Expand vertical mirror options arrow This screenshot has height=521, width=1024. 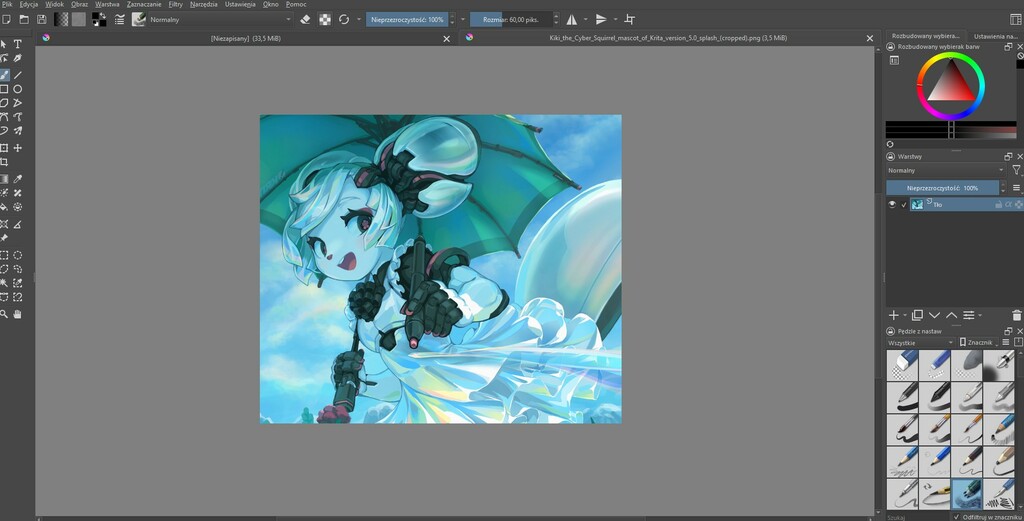[615, 20]
